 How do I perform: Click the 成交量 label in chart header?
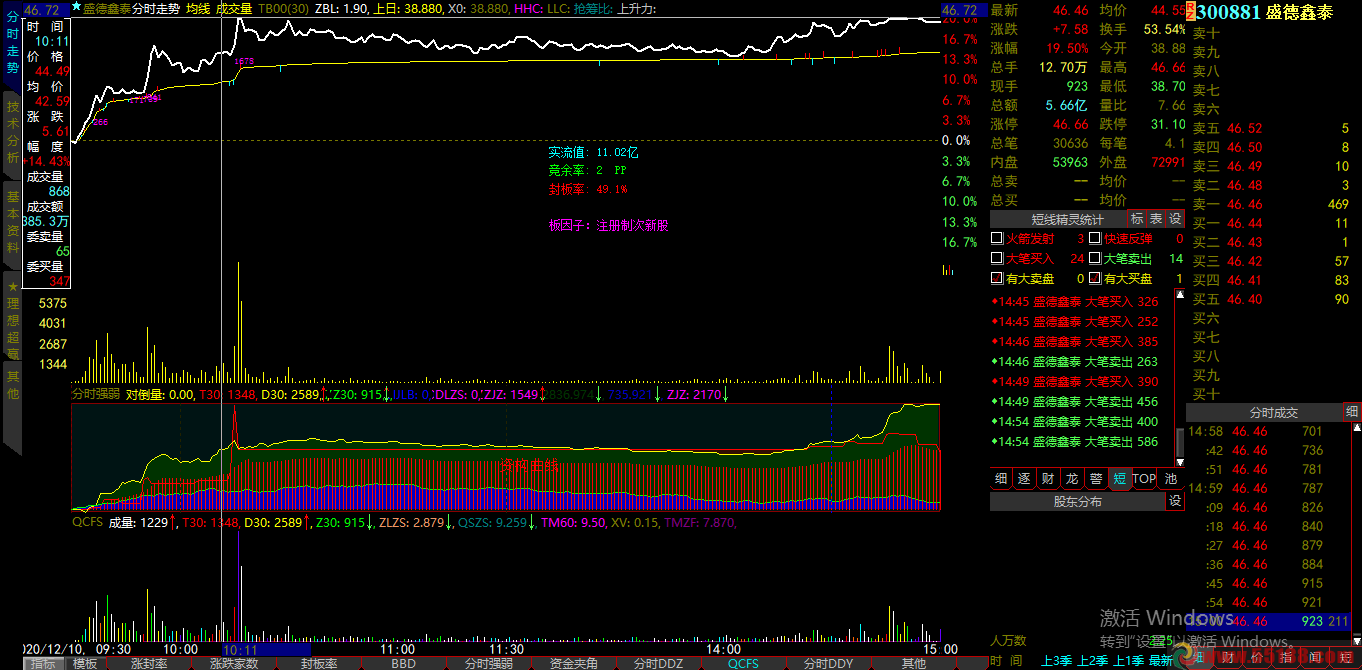coord(234,8)
